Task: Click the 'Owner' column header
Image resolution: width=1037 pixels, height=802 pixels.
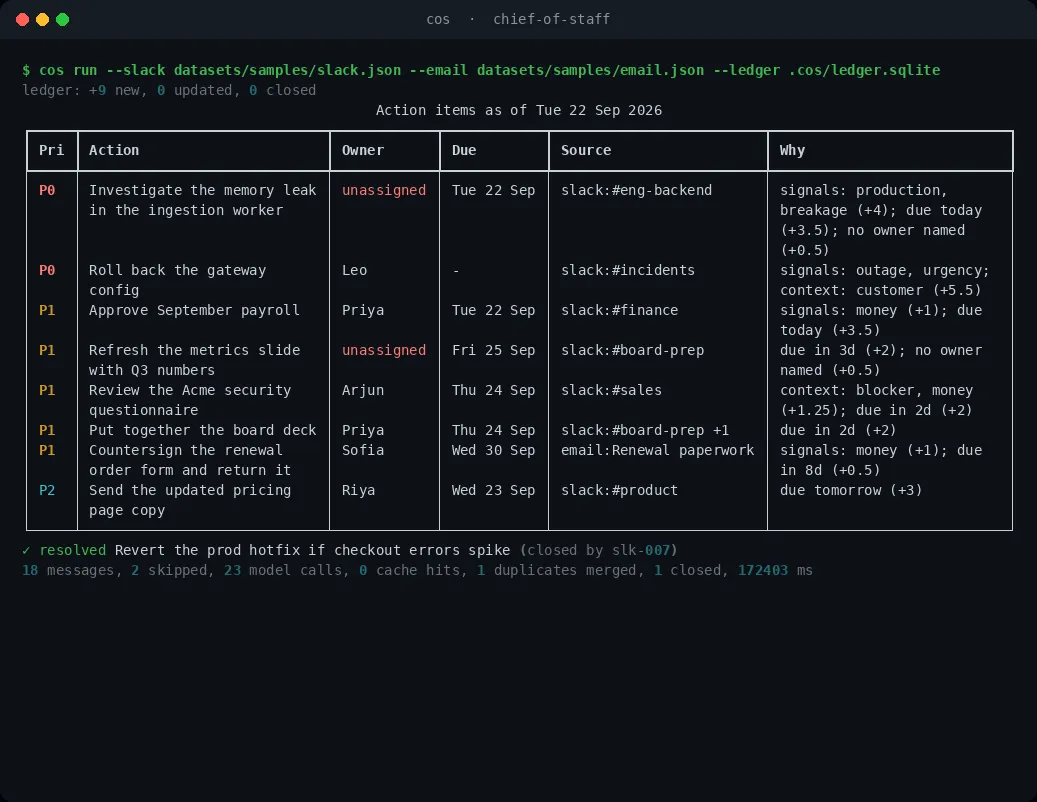Action: (362, 150)
